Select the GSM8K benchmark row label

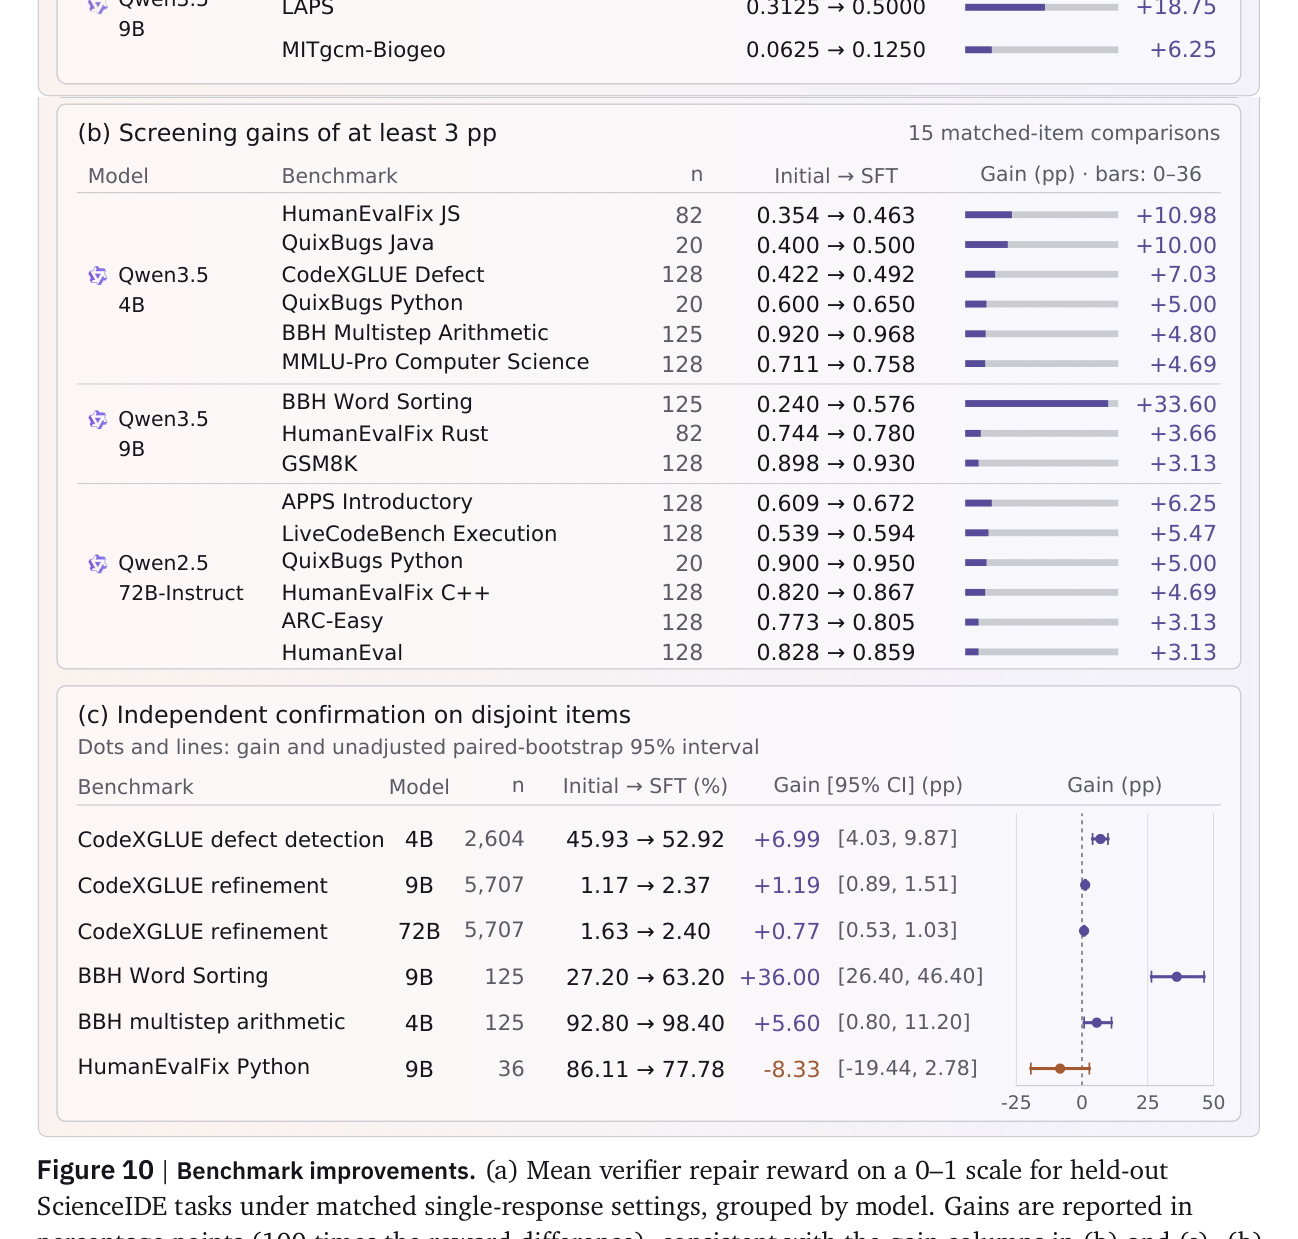(319, 464)
